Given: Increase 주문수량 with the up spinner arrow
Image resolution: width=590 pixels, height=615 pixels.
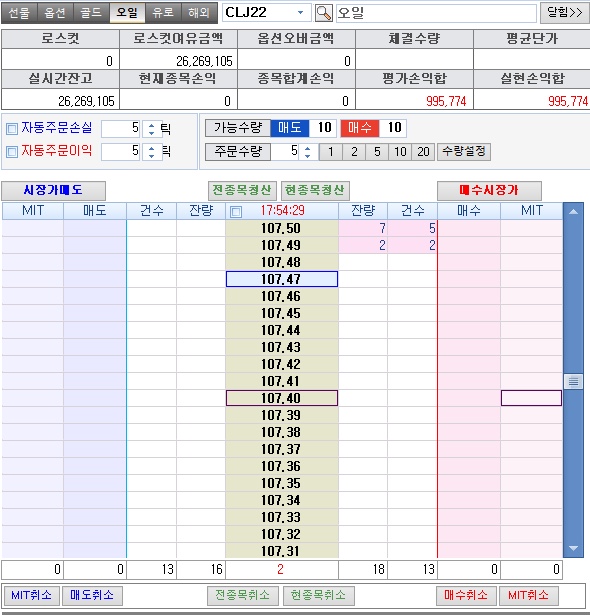Looking at the screenshot, I should pos(308,148).
